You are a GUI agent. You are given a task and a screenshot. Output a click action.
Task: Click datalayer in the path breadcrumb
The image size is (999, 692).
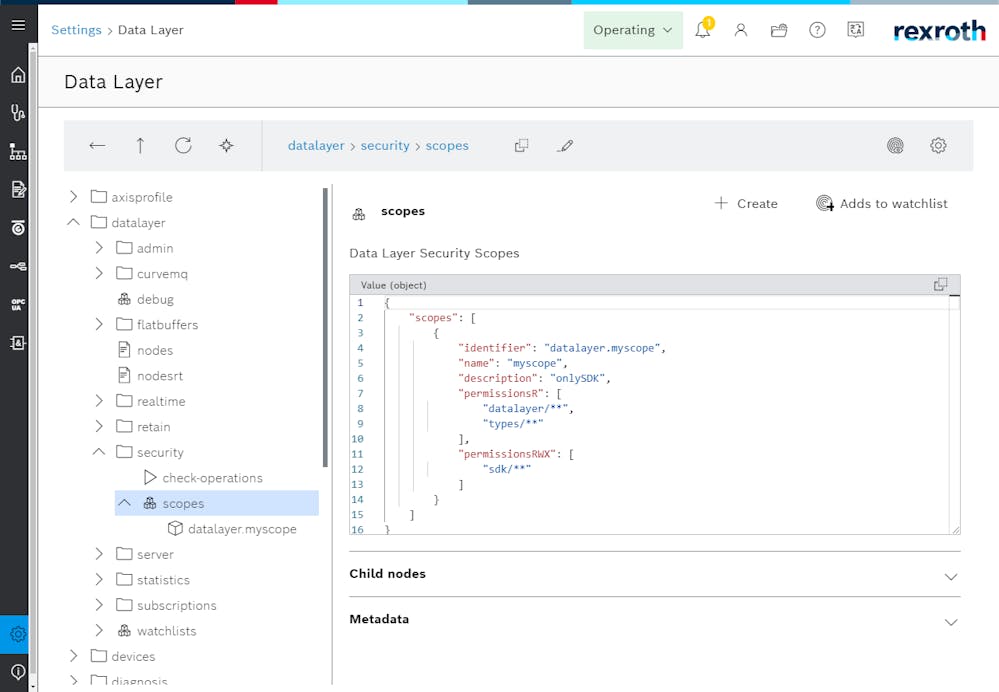pyautogui.click(x=316, y=145)
